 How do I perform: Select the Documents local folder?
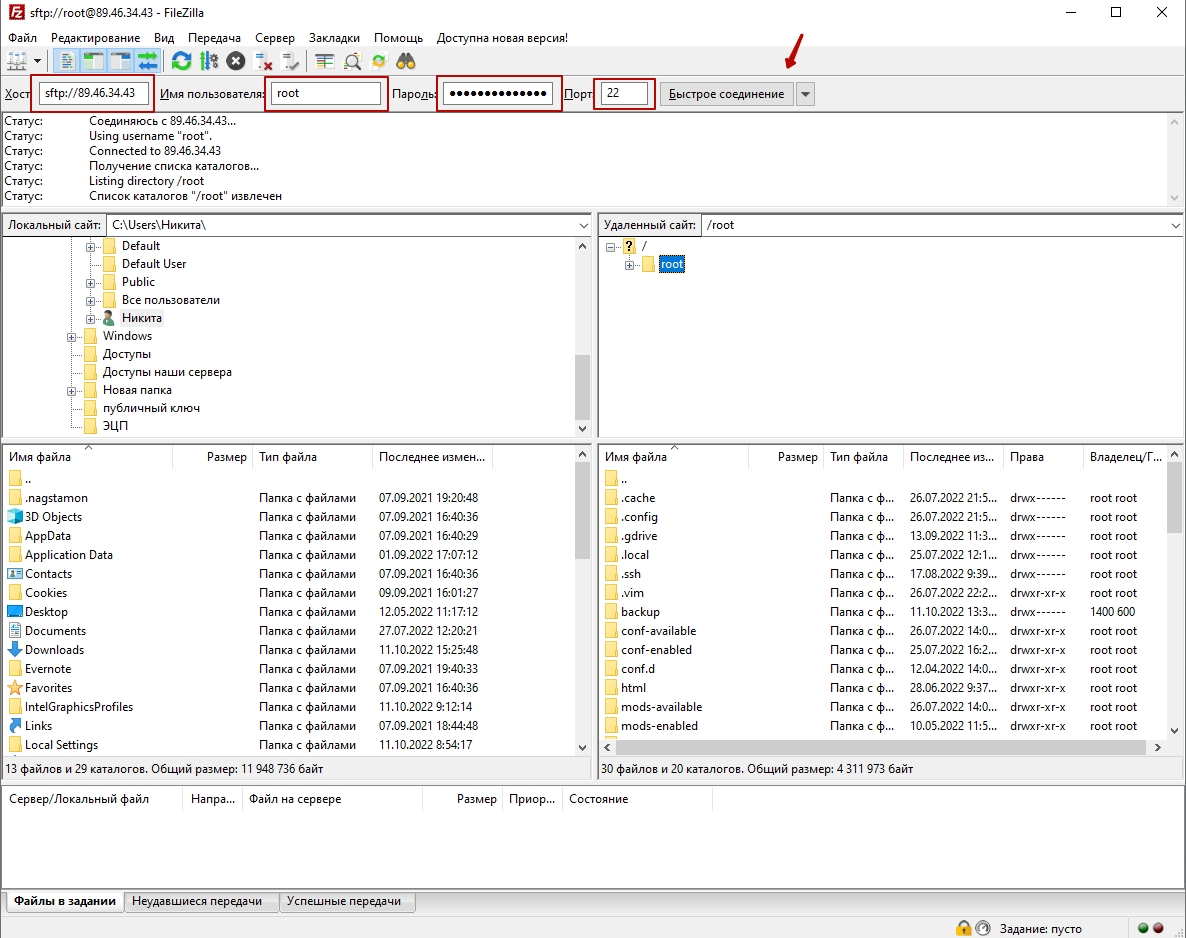55,631
